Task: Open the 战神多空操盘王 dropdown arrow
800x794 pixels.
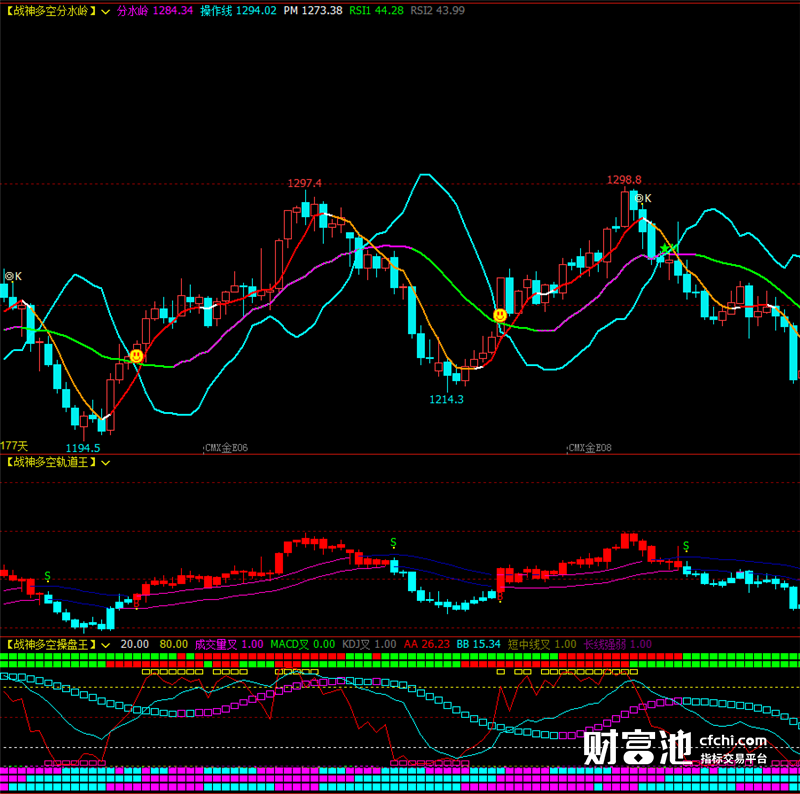Action: coord(106,645)
